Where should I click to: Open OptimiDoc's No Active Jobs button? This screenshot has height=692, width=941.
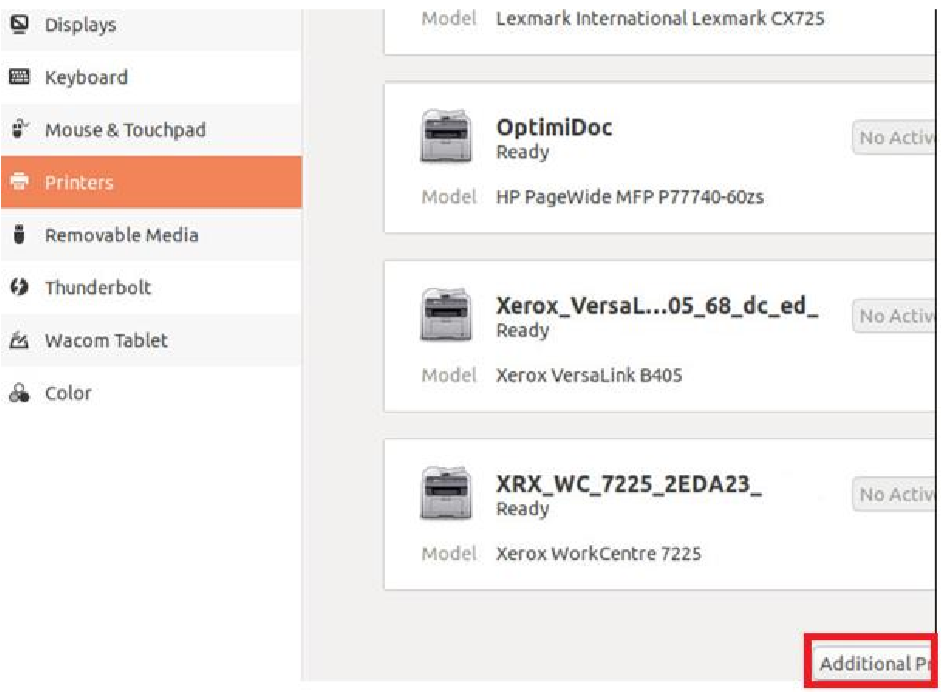coord(893,138)
